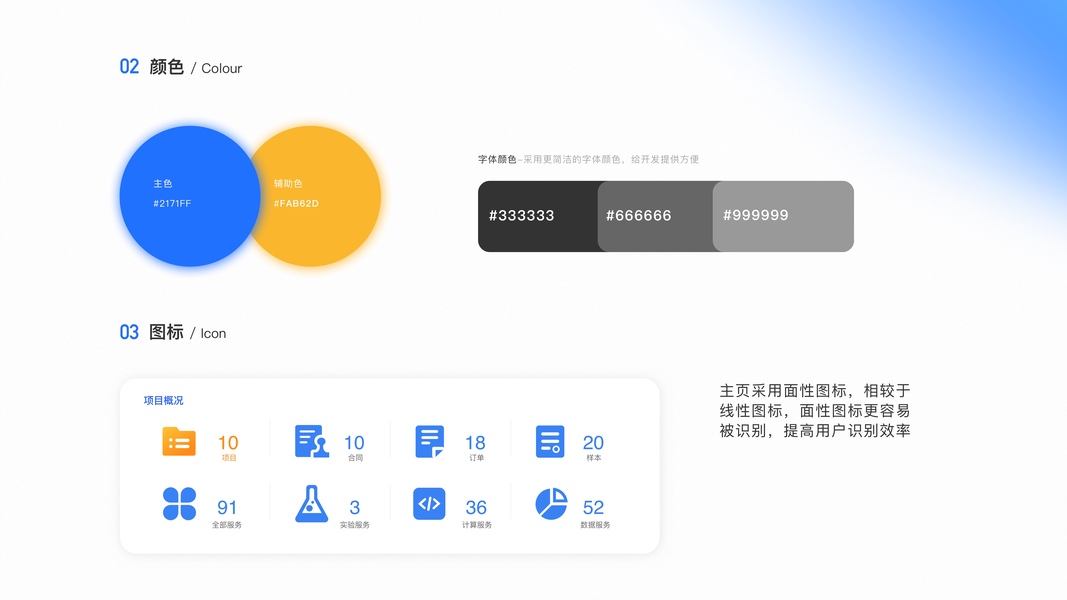
Task: Click the number 18 for 订单
Action: 475,443
